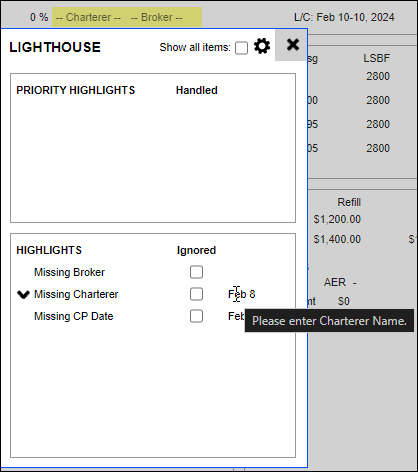The image size is (418, 472).
Task: Click the -- Broker -- placeholder field
Action: 157,17
